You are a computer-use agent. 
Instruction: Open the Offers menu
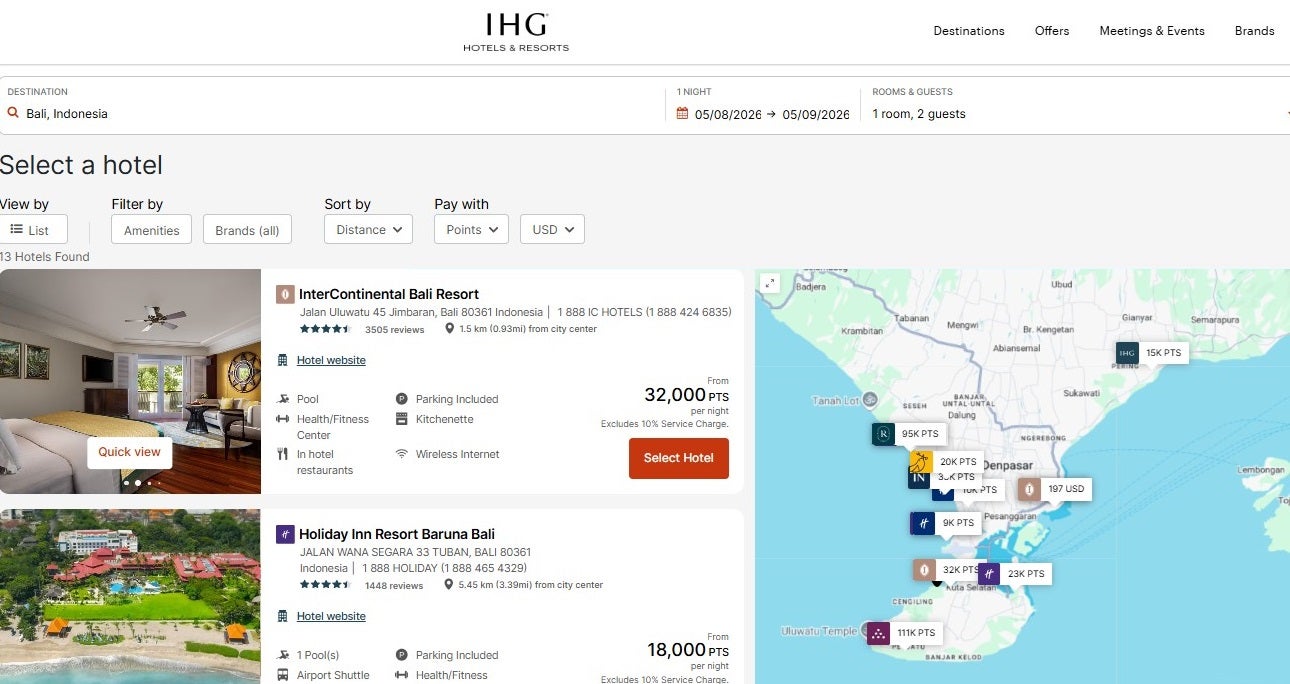1052,31
